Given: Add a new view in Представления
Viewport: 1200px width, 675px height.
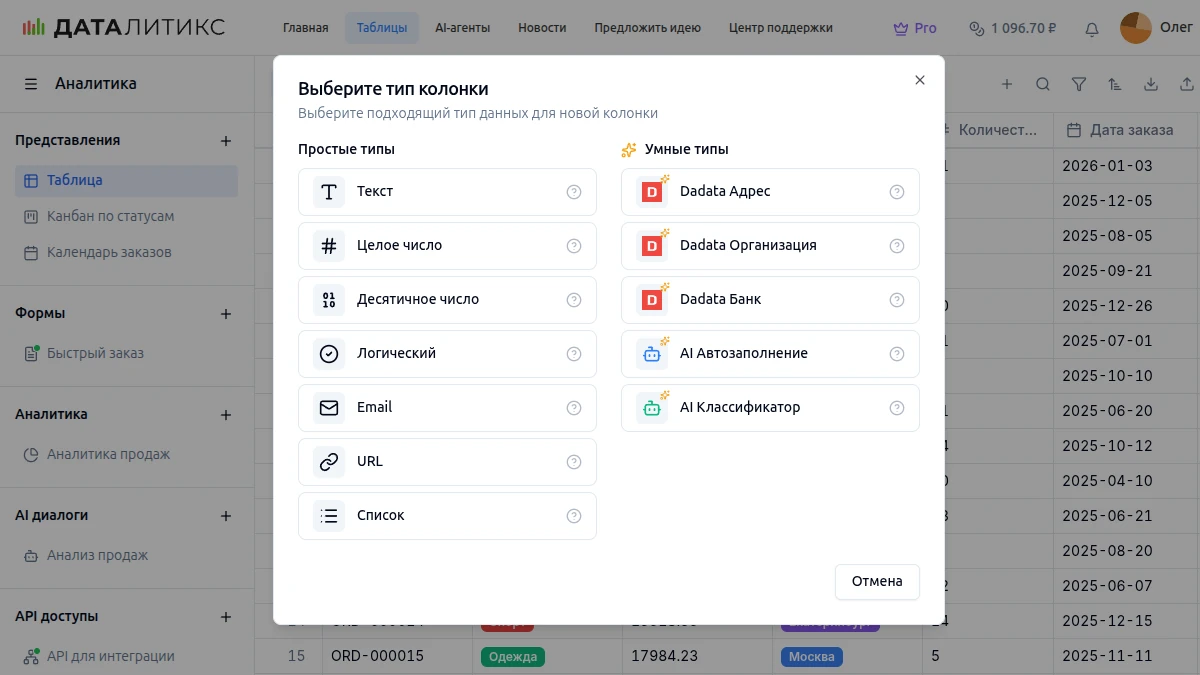Looking at the screenshot, I should click(226, 141).
